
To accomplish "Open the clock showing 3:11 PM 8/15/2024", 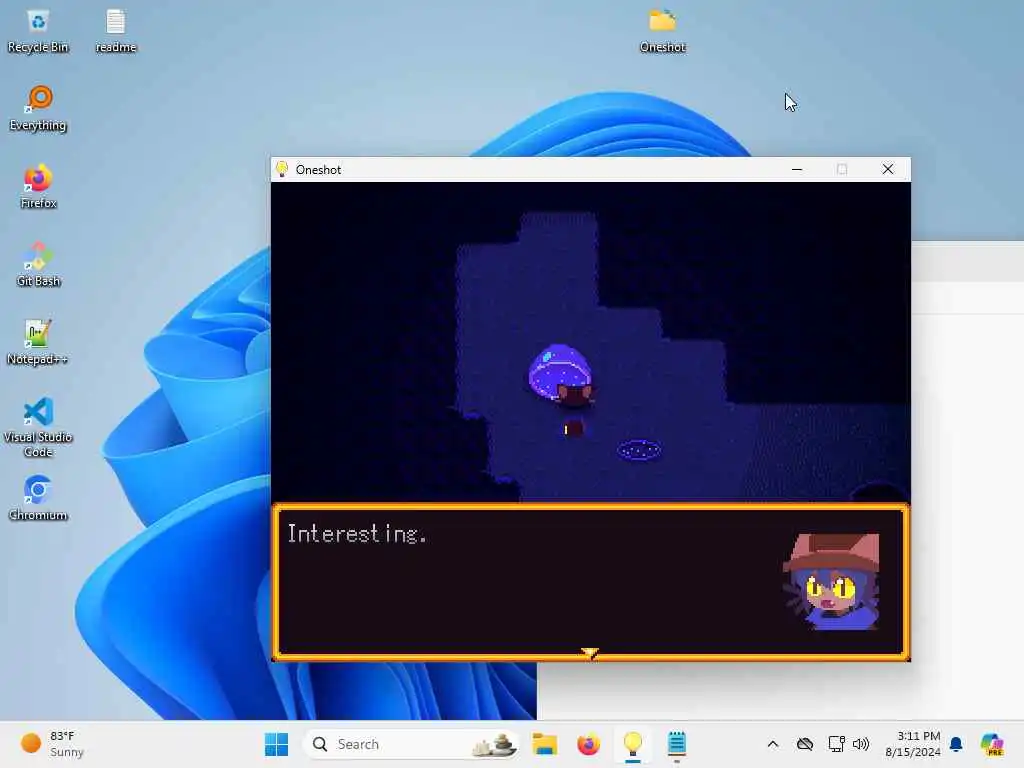I will point(912,744).
